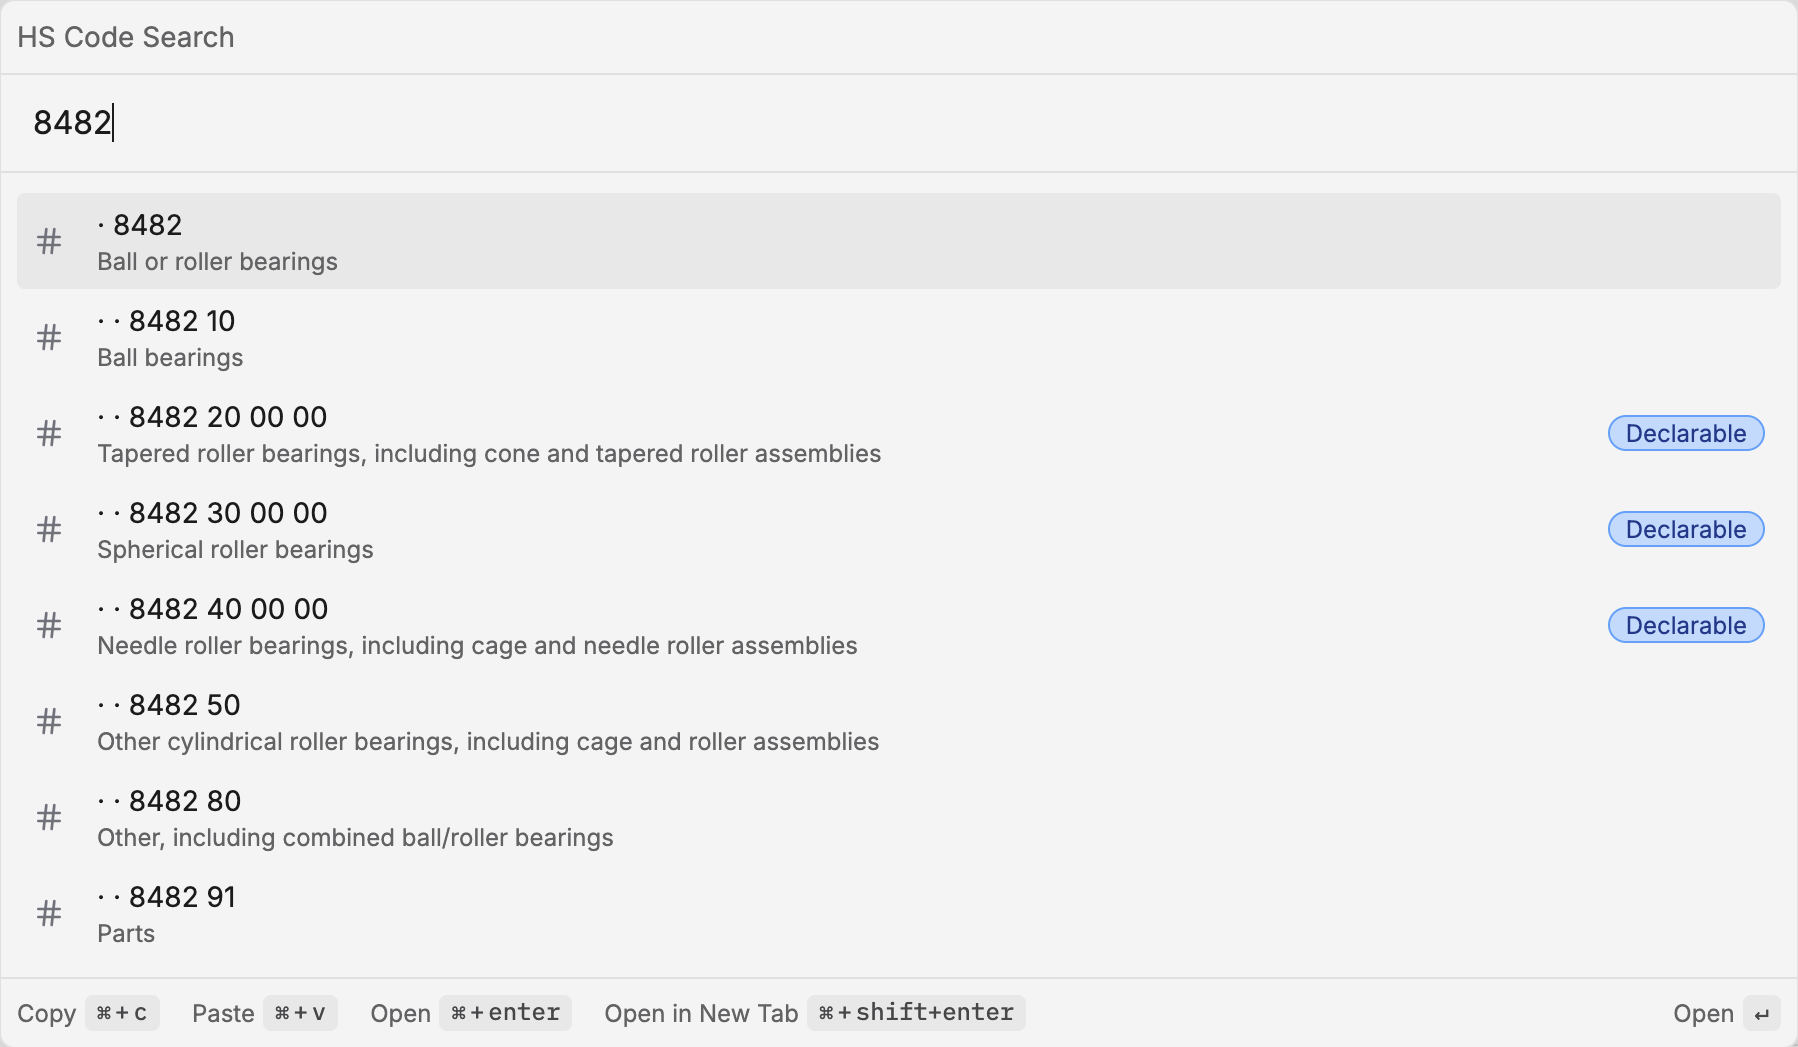Click the hash icon for 8482 10 Ball bearings
The width and height of the screenshot is (1798, 1047).
coord(48,337)
